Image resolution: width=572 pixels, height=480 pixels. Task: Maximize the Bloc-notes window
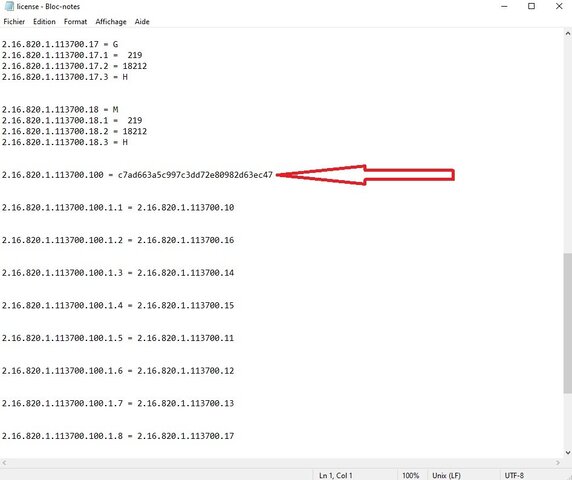pos(532,7)
